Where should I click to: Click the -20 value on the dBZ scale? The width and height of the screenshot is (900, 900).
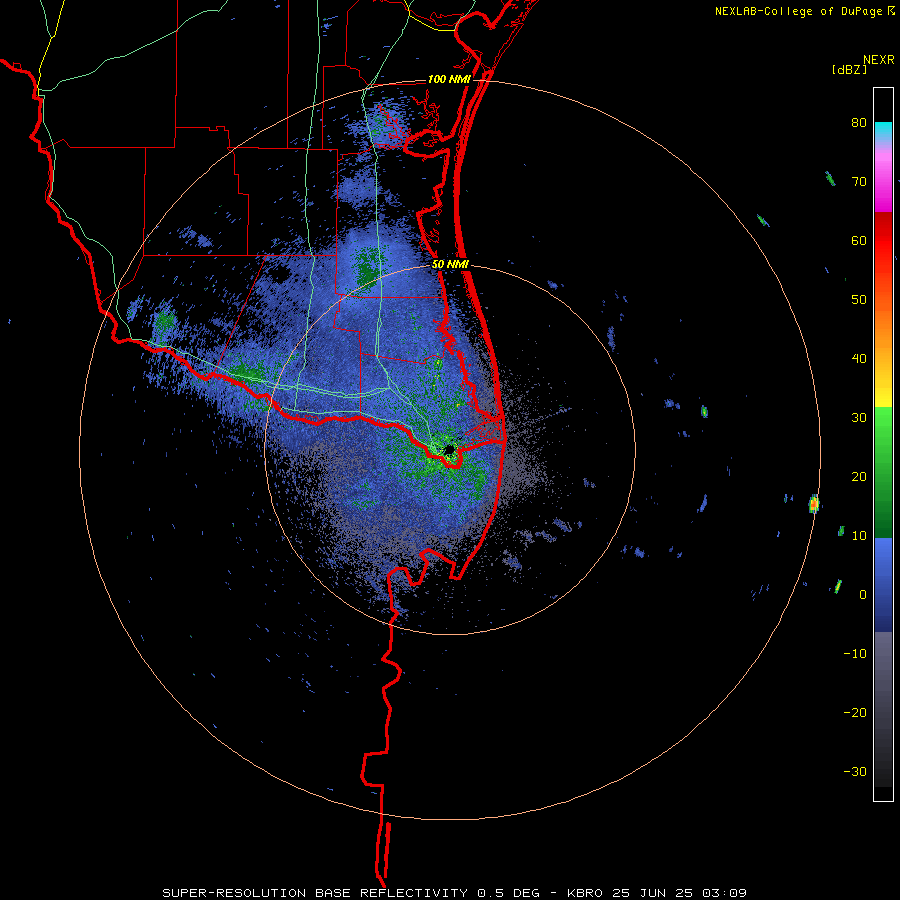click(855, 713)
